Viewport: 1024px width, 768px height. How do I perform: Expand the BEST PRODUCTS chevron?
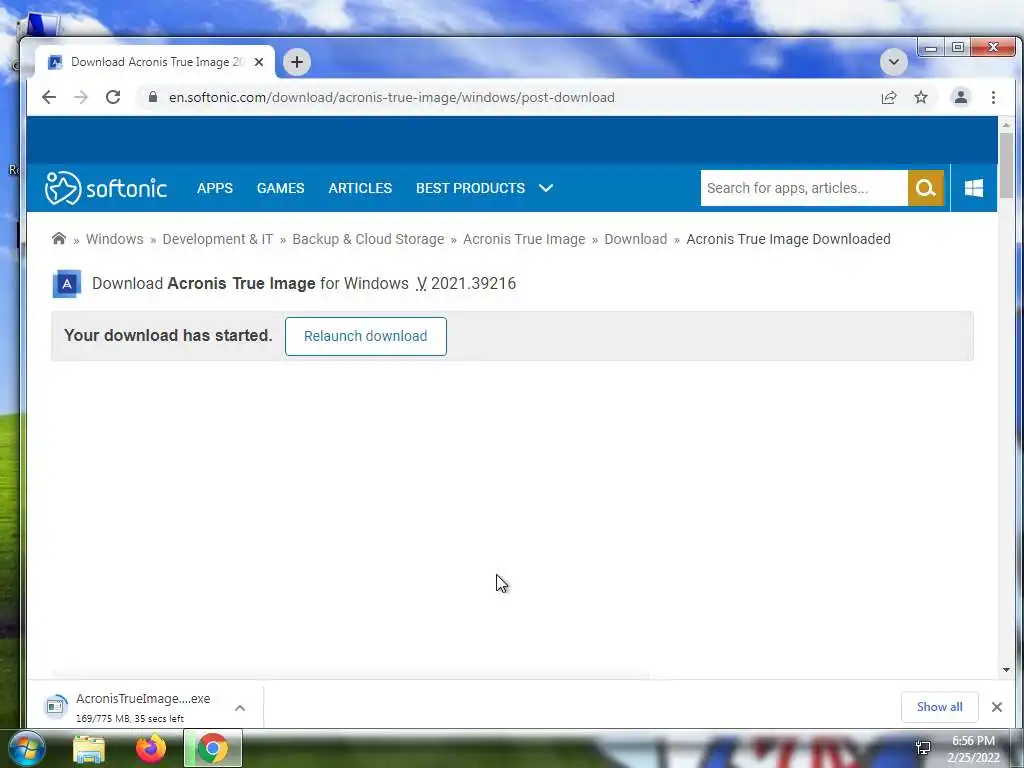(x=546, y=188)
